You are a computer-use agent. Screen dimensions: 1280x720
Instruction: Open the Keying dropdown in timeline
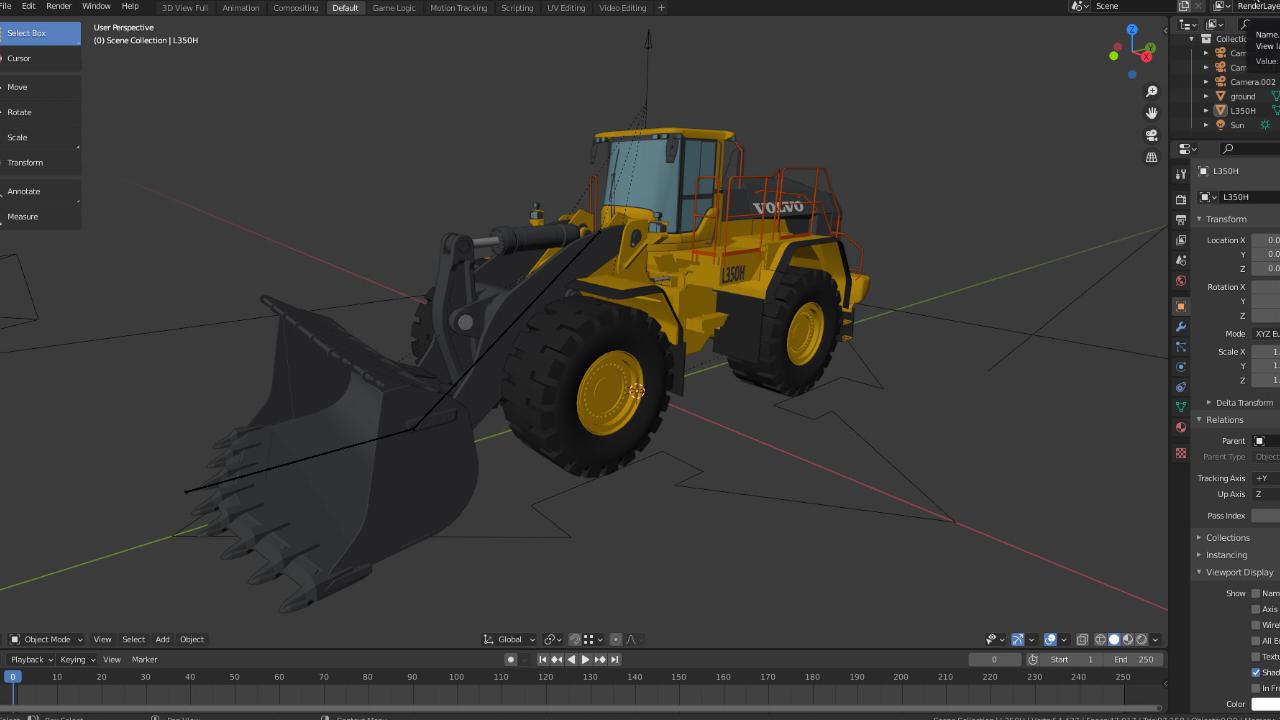[x=77, y=659]
